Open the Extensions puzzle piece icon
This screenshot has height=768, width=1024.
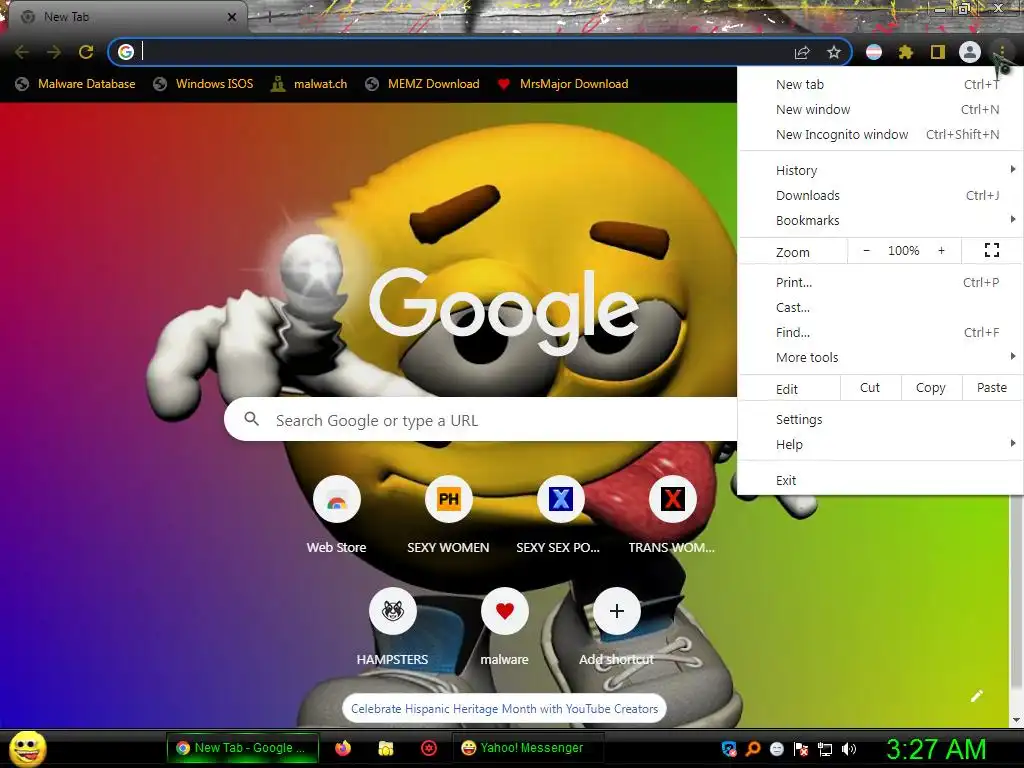pos(905,52)
